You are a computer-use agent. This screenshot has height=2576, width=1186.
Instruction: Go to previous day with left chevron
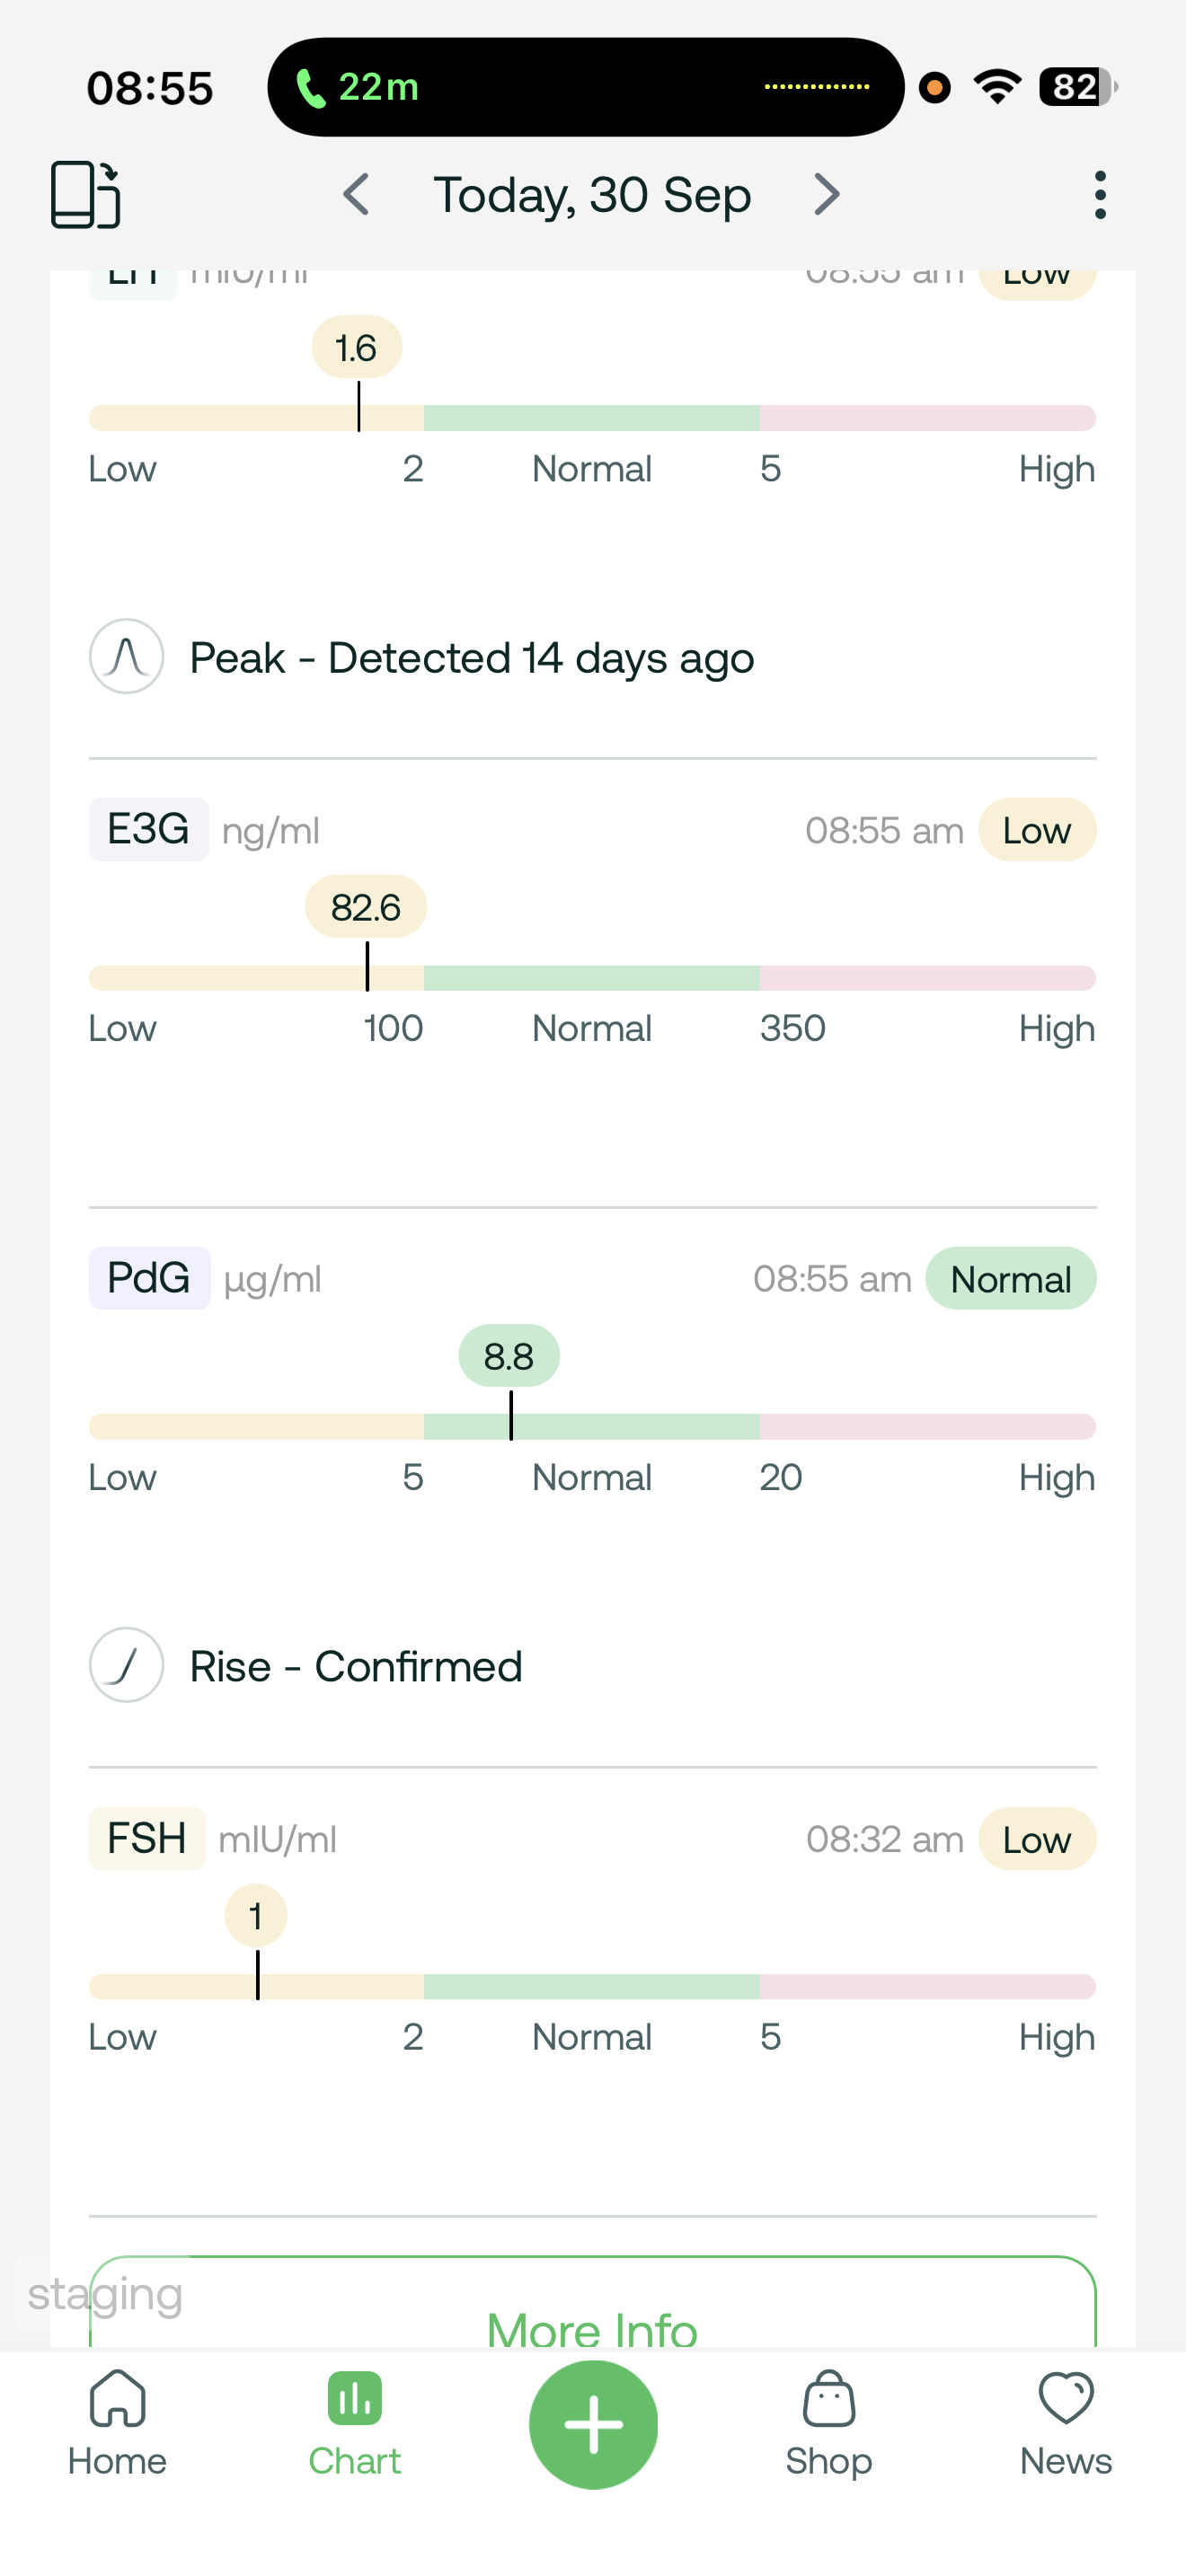[356, 194]
